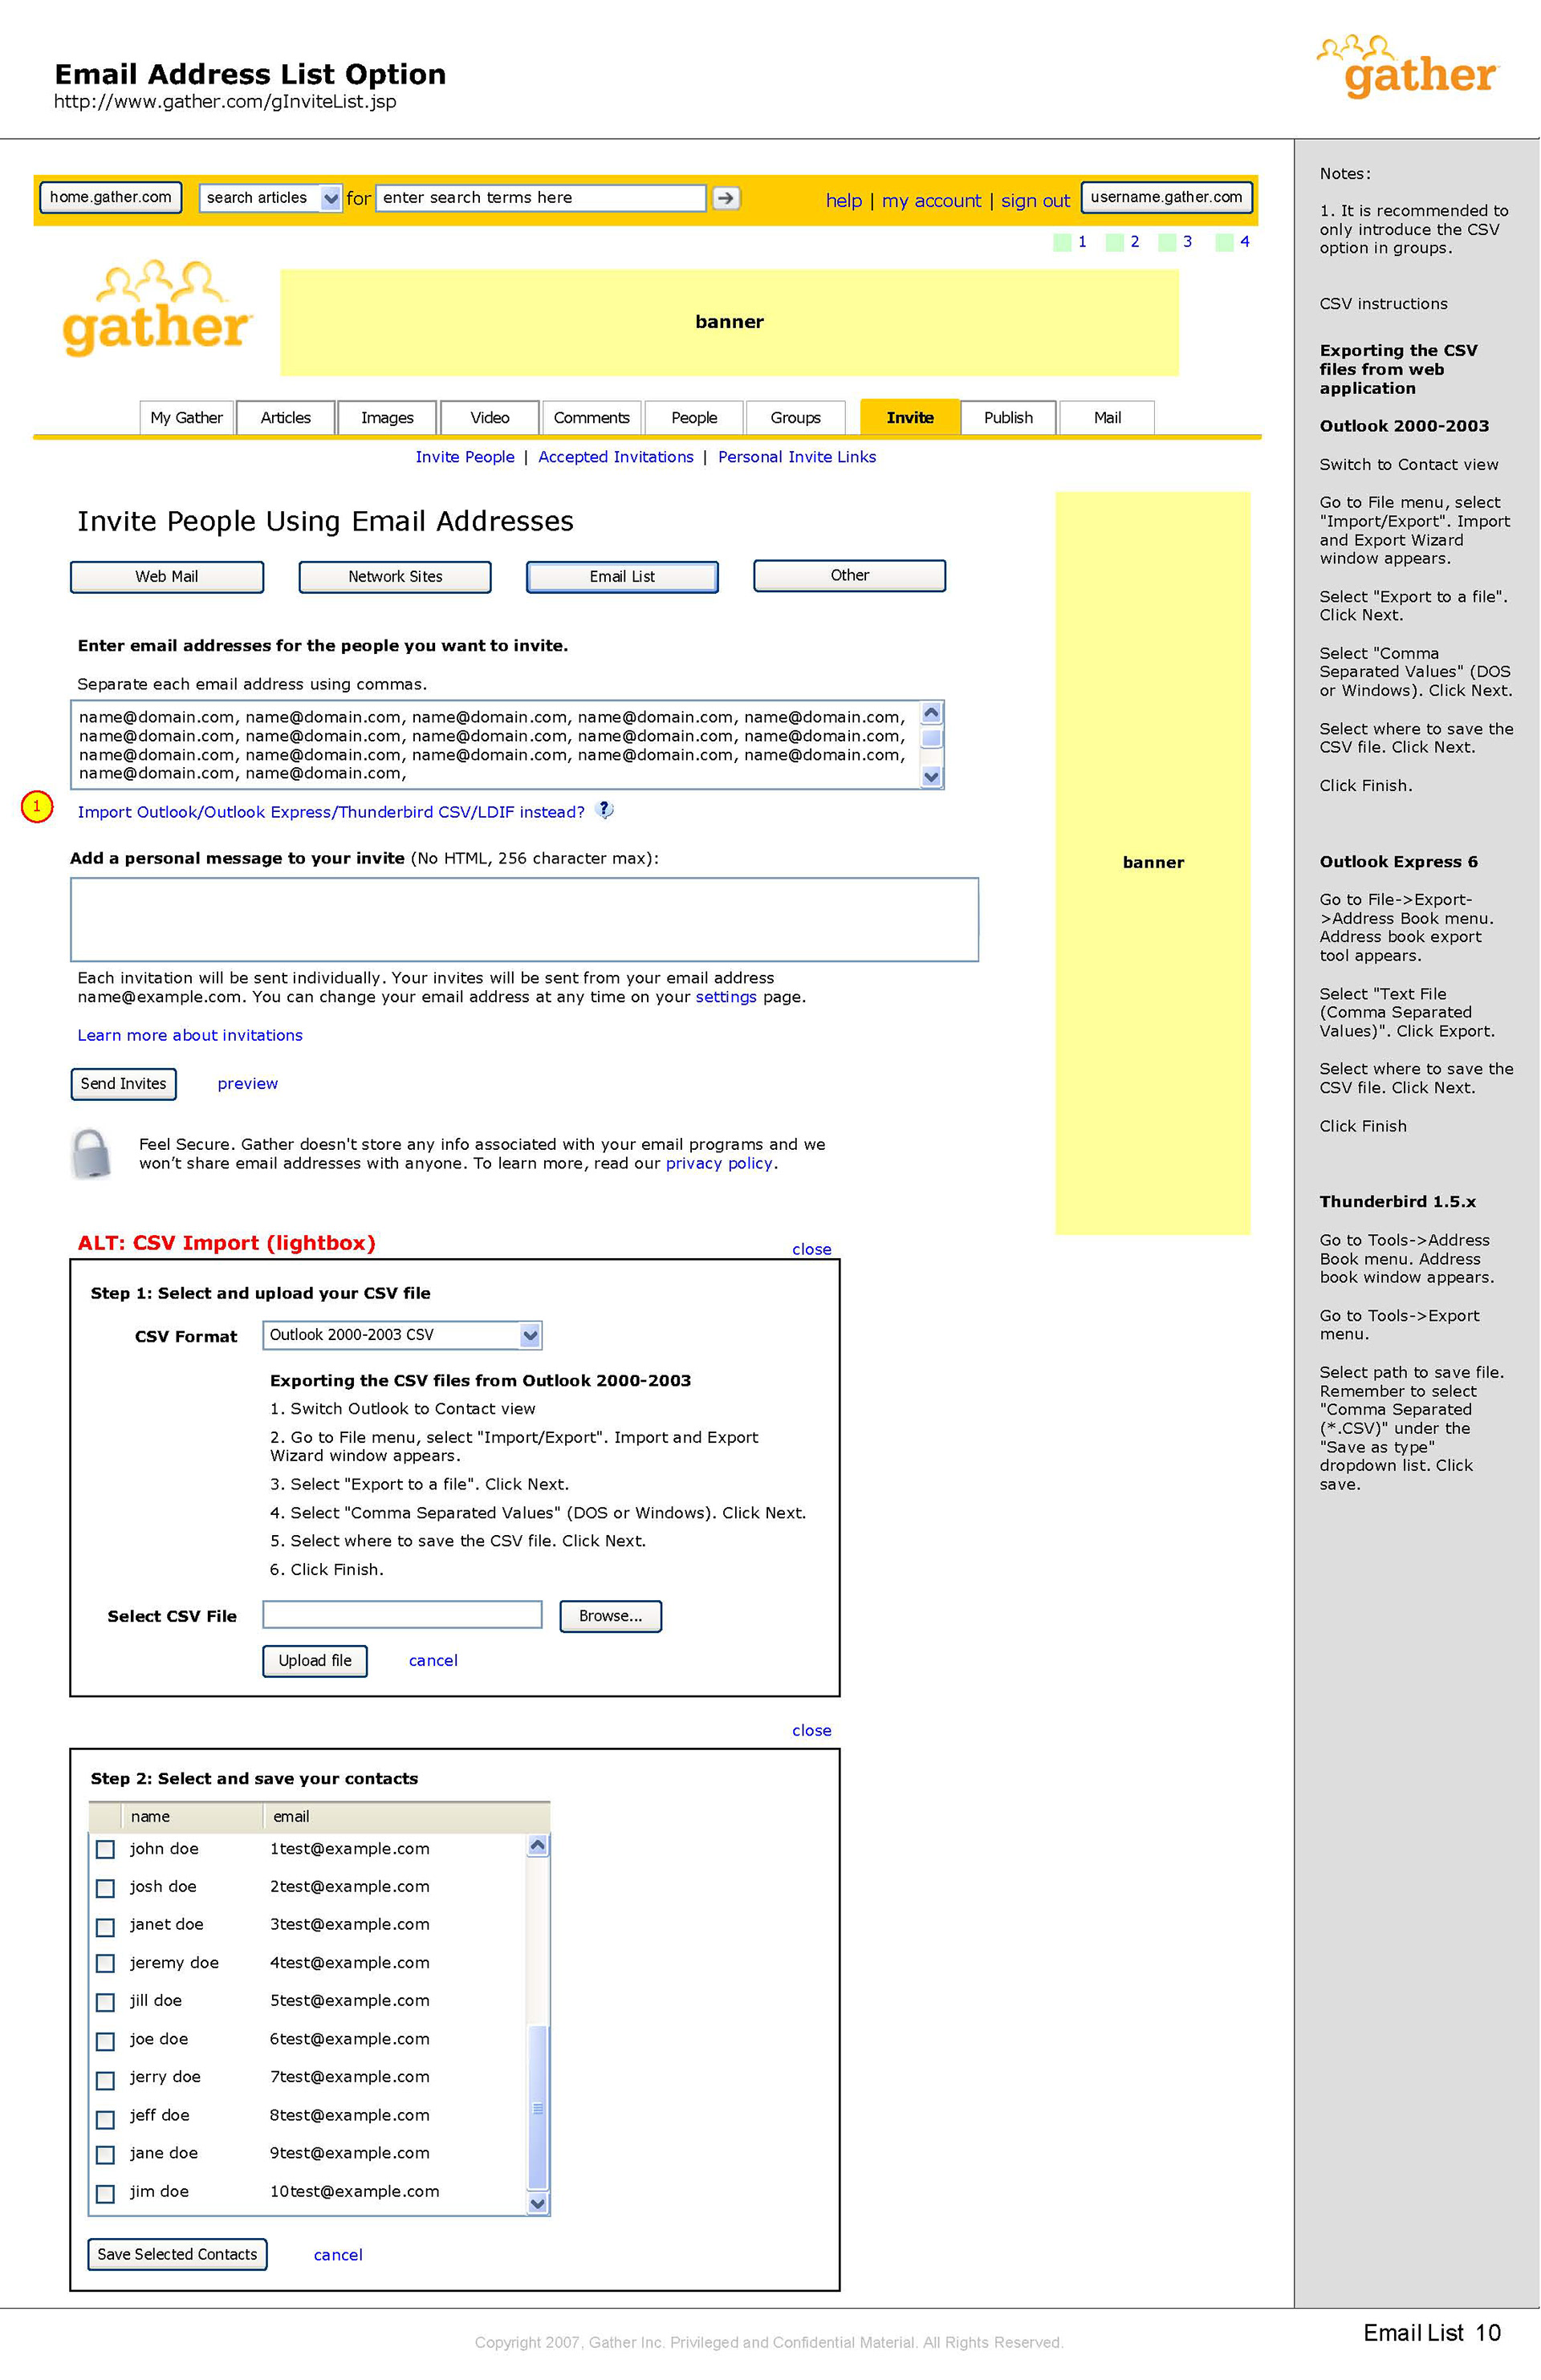The image size is (1541, 2380).
Task: Check the jerry doe contact checkbox
Action: click(x=105, y=2080)
